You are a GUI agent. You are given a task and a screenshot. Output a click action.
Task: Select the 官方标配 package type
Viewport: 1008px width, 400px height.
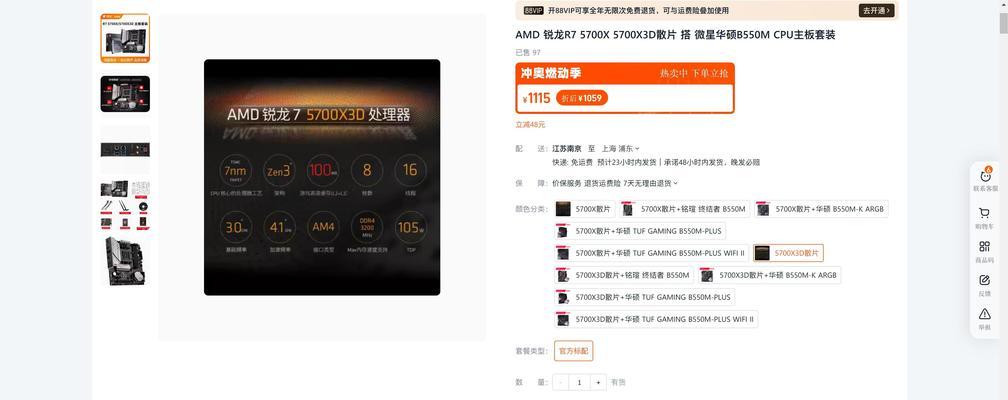573,351
